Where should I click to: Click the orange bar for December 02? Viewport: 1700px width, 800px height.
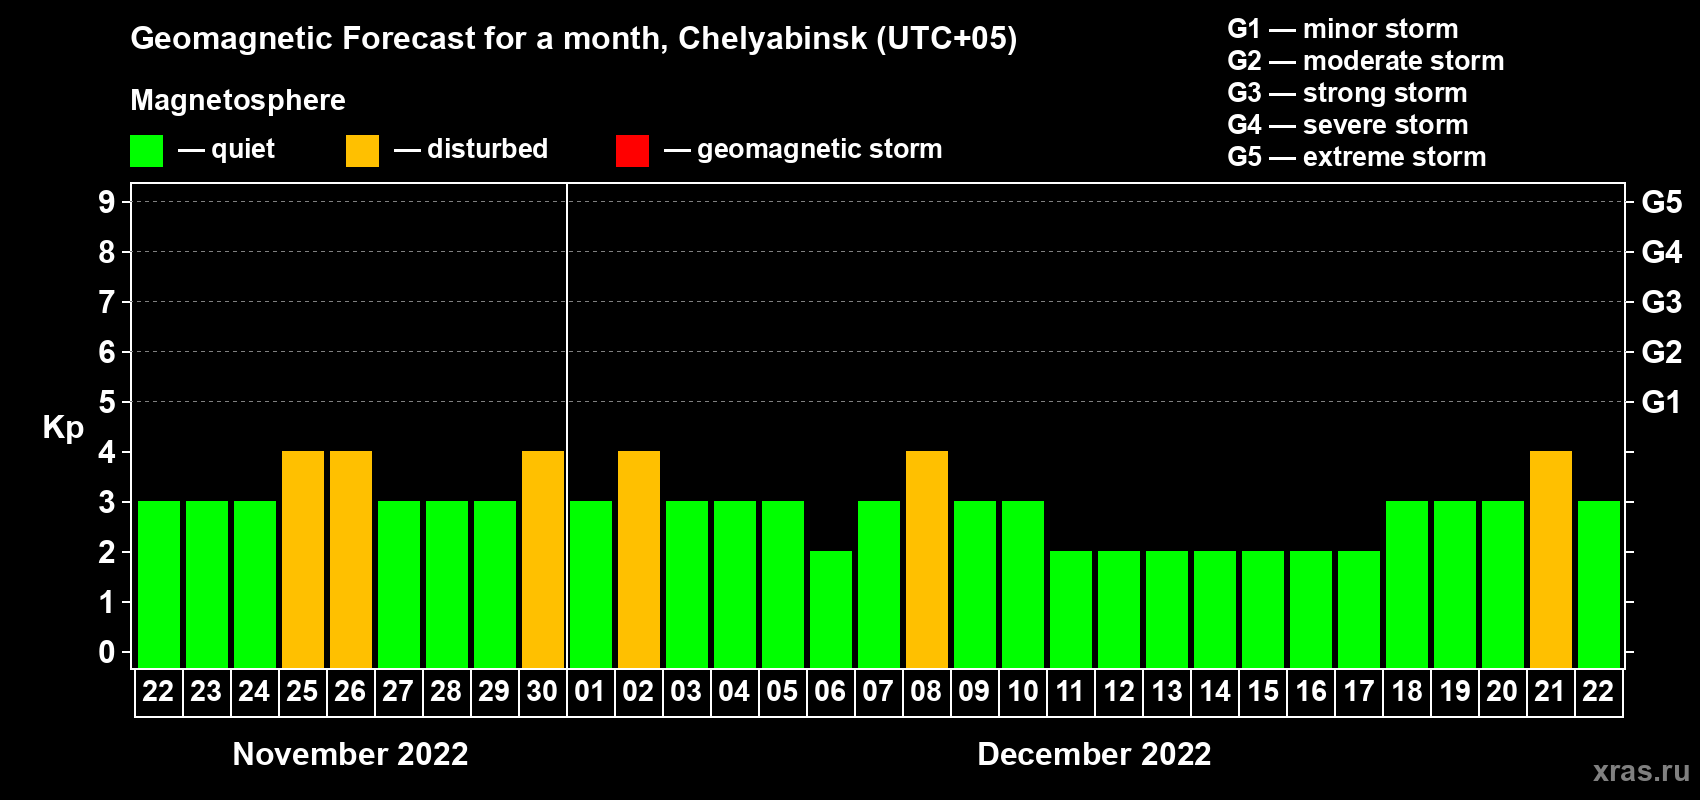pos(639,560)
